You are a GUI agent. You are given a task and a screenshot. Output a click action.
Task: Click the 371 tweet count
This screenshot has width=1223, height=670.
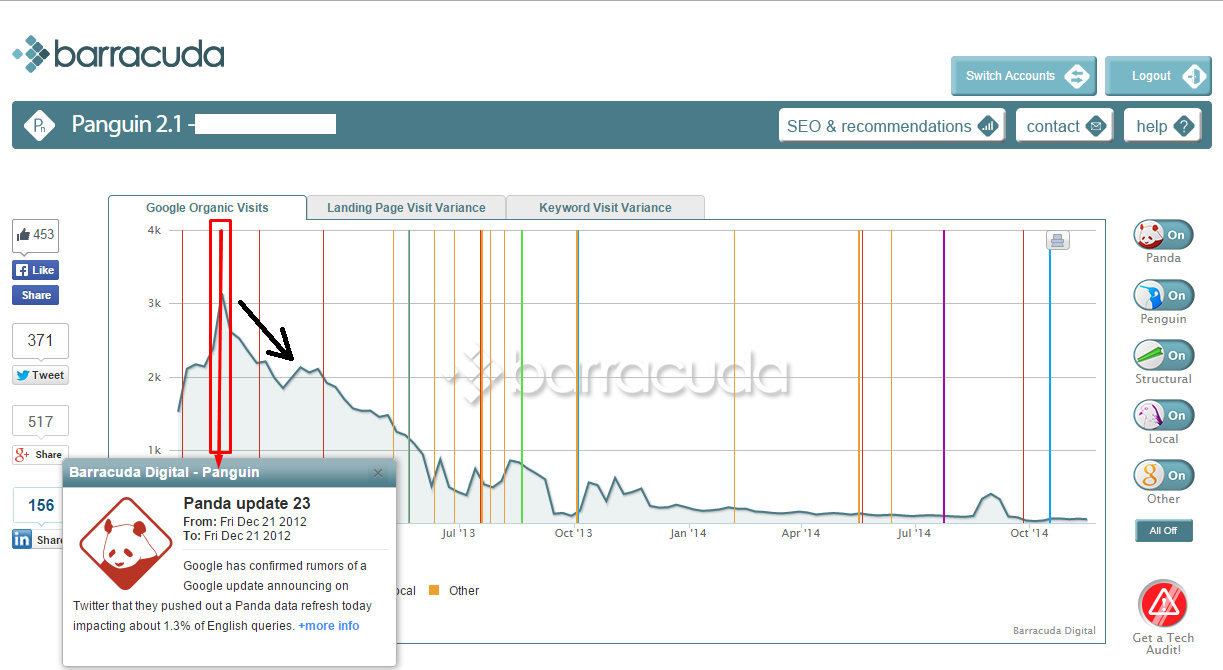(x=40, y=341)
